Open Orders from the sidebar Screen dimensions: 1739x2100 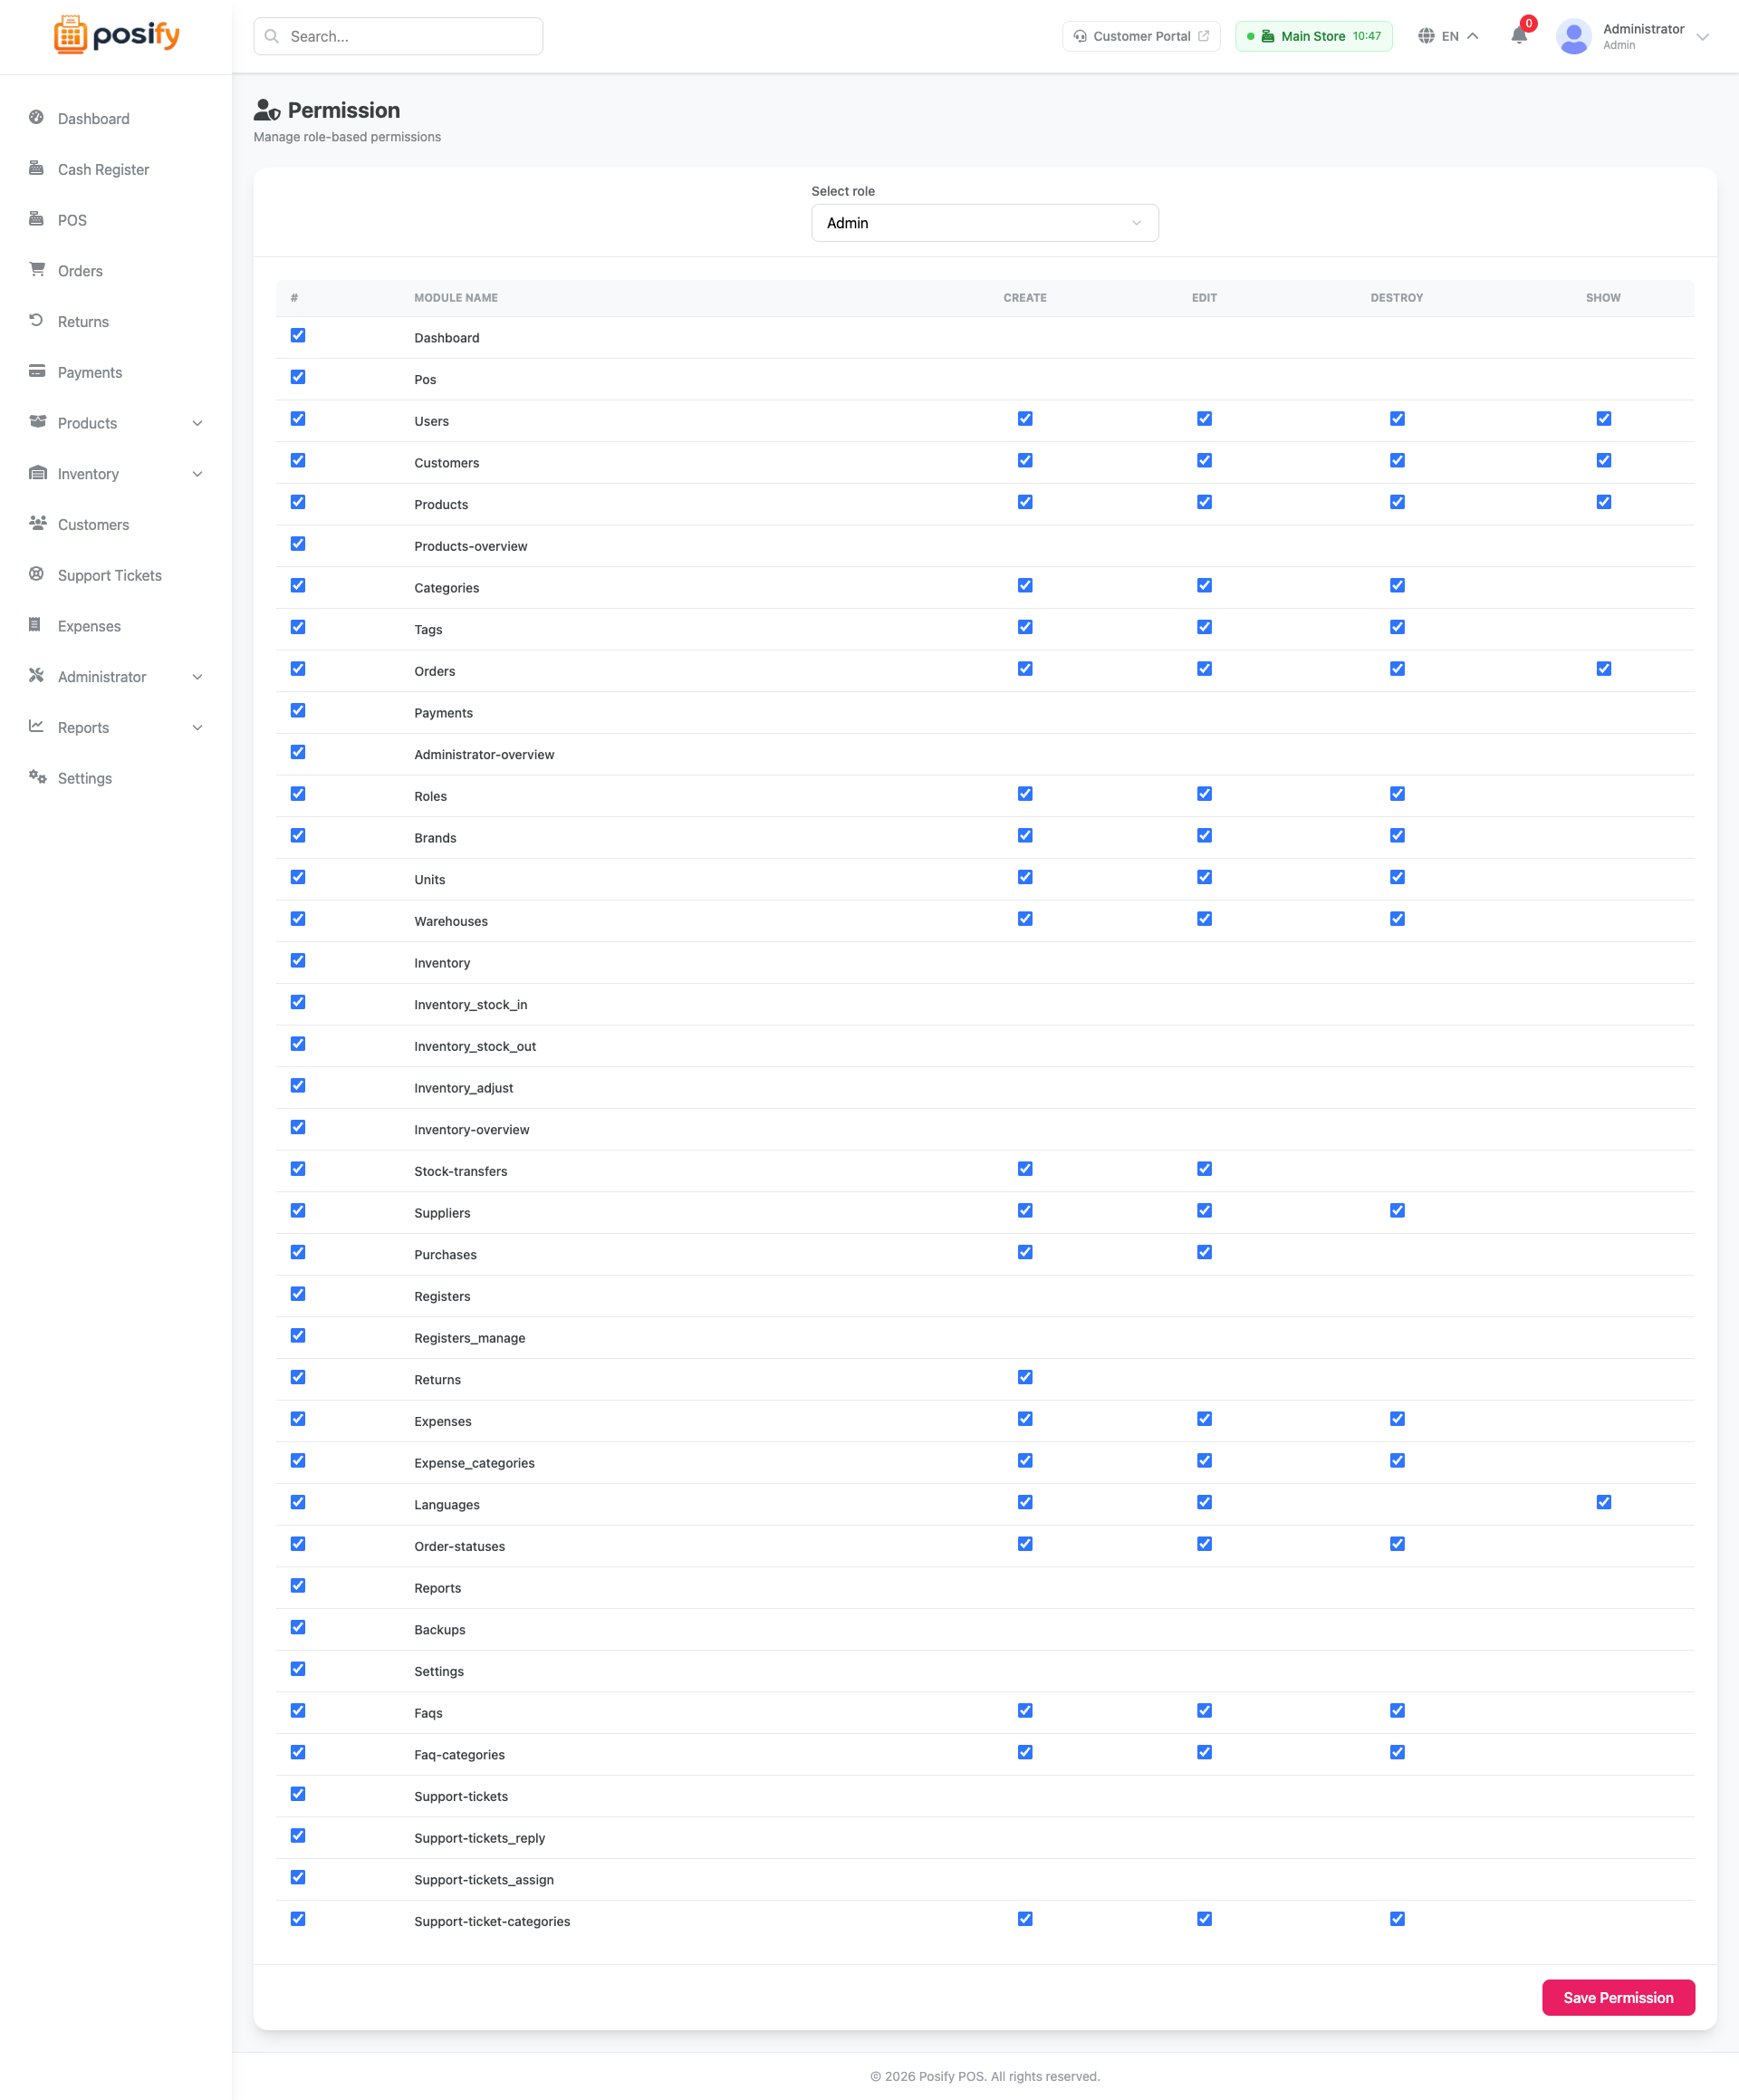pyautogui.click(x=116, y=271)
